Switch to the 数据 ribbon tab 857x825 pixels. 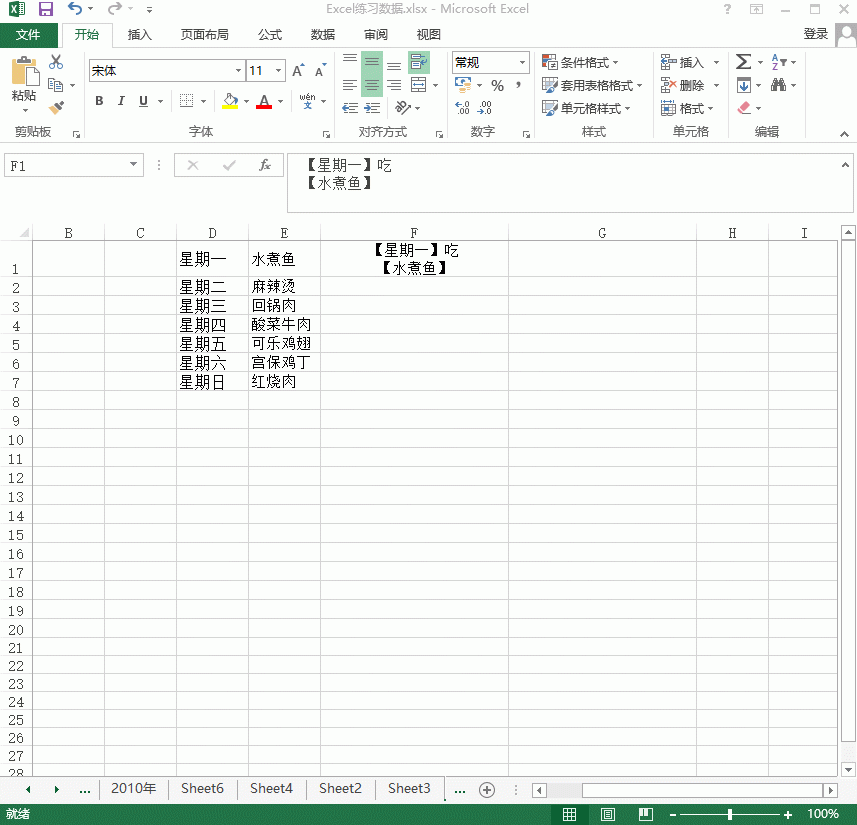point(321,34)
